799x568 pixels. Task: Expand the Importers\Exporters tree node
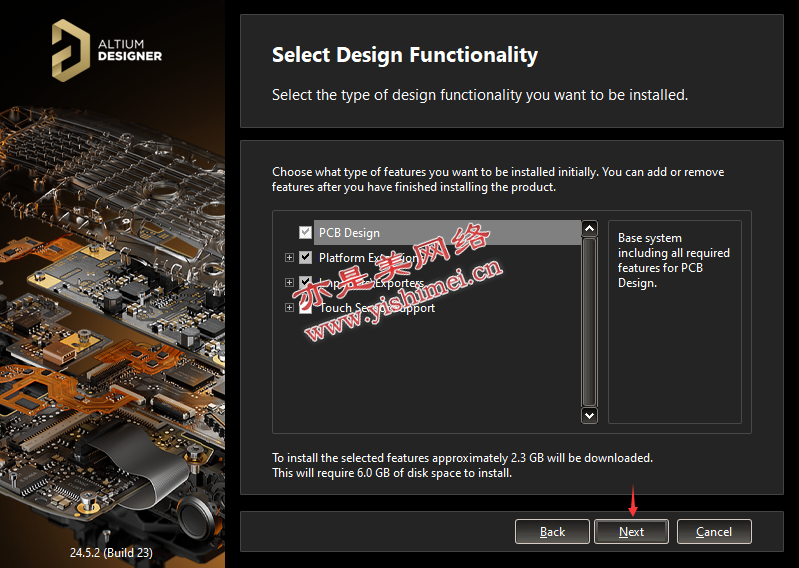coord(289,283)
